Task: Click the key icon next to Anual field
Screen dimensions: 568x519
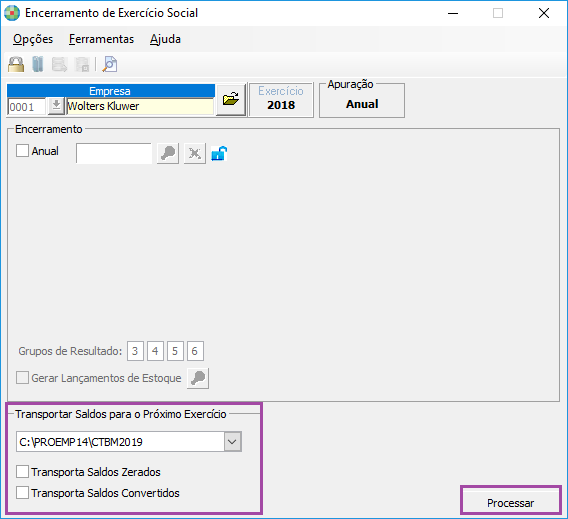Action: pyautogui.click(x=168, y=153)
